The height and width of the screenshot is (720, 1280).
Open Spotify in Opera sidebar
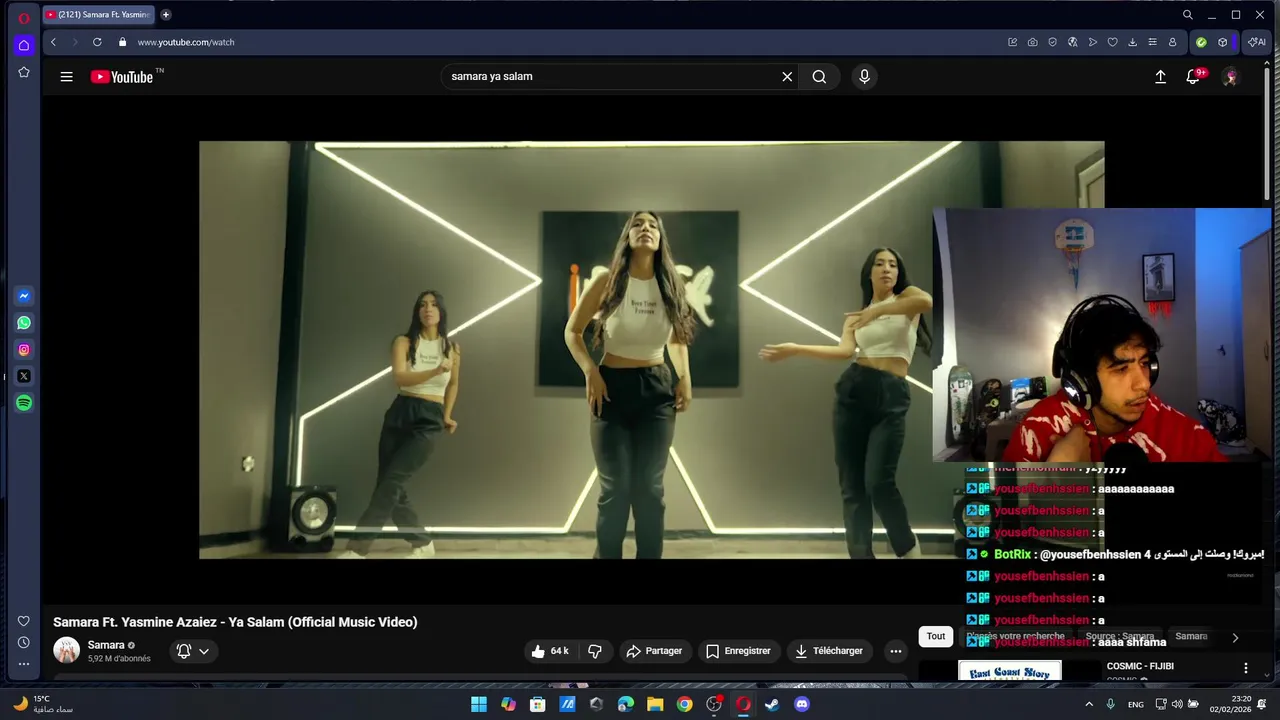tap(24, 403)
